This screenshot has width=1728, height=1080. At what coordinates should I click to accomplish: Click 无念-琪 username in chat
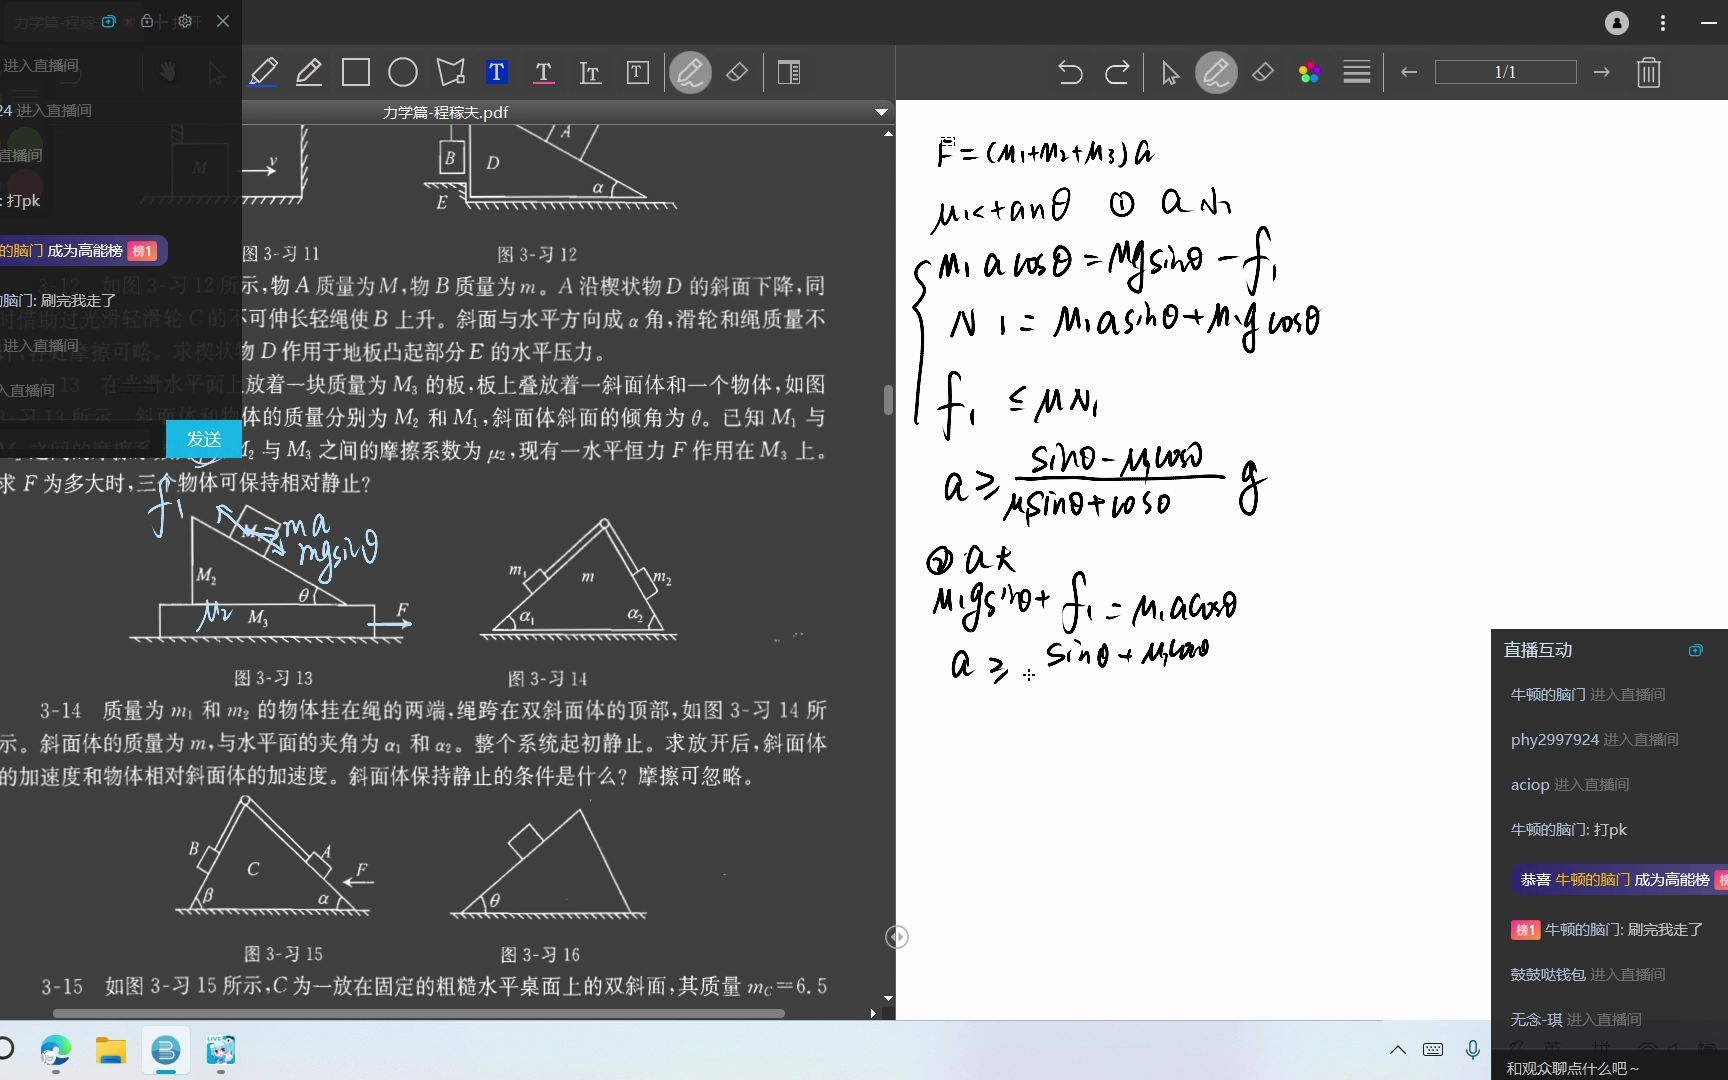(x=1536, y=1020)
